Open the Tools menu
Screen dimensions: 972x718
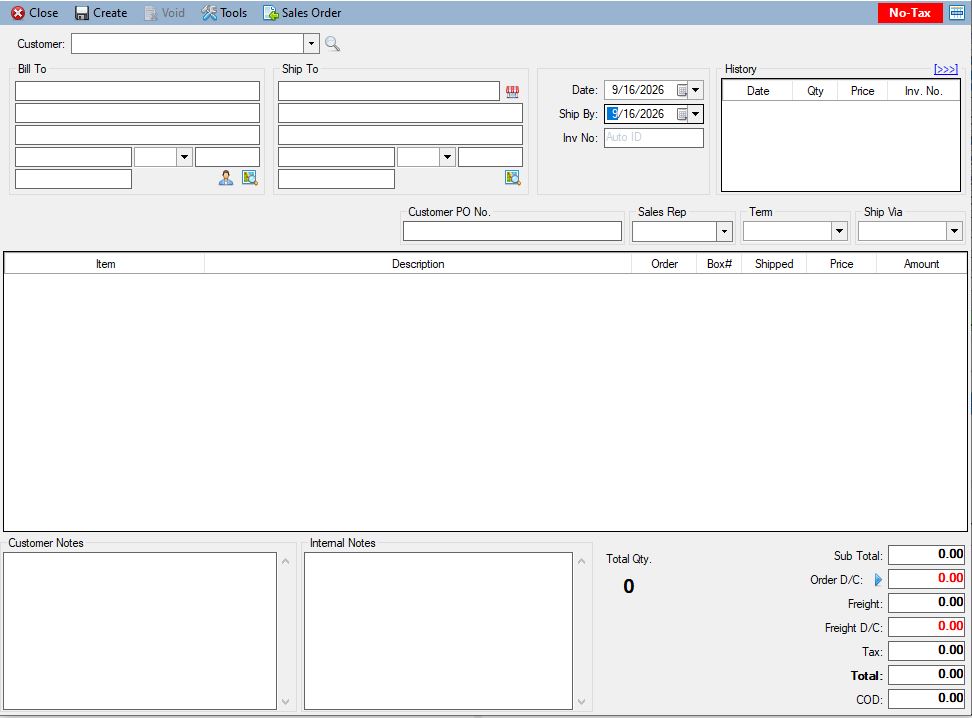pos(224,12)
